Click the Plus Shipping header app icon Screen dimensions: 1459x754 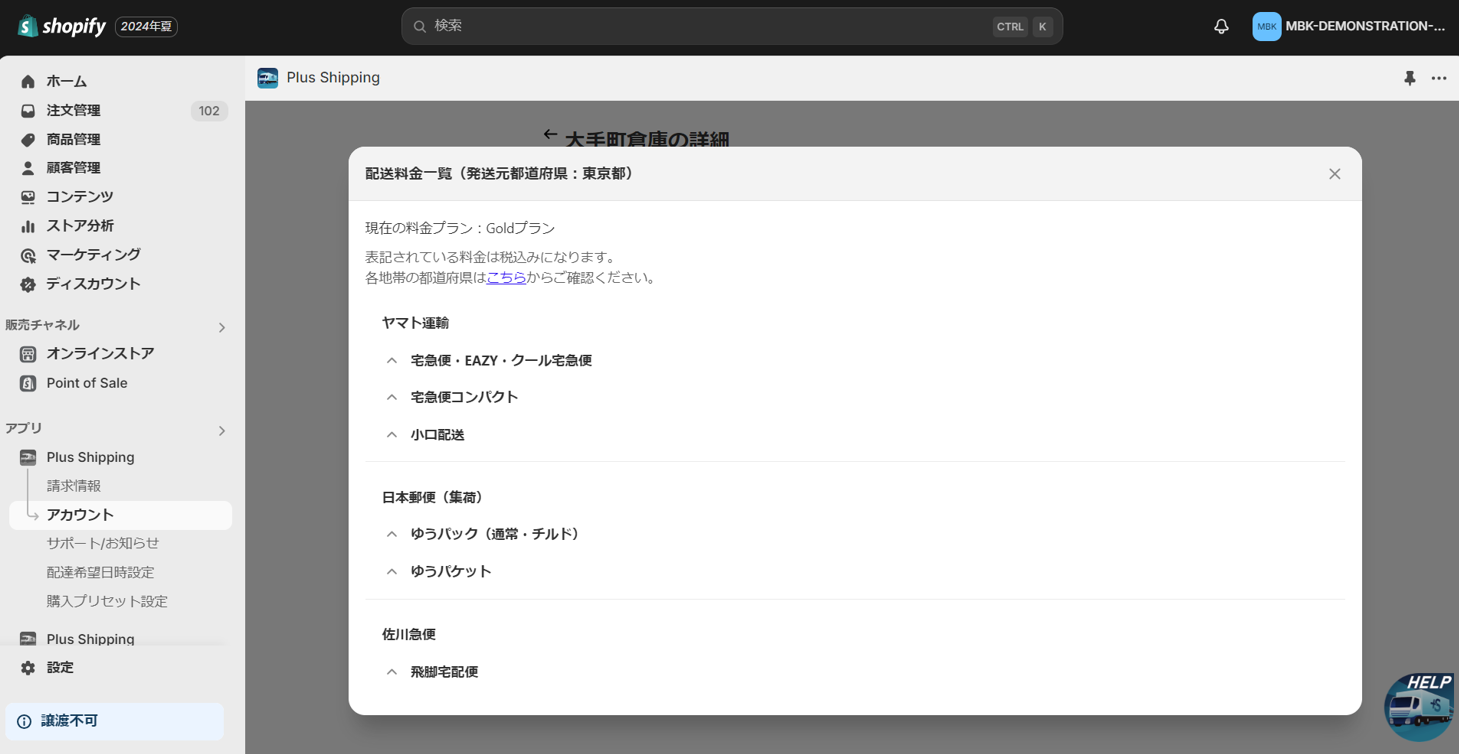(x=267, y=78)
